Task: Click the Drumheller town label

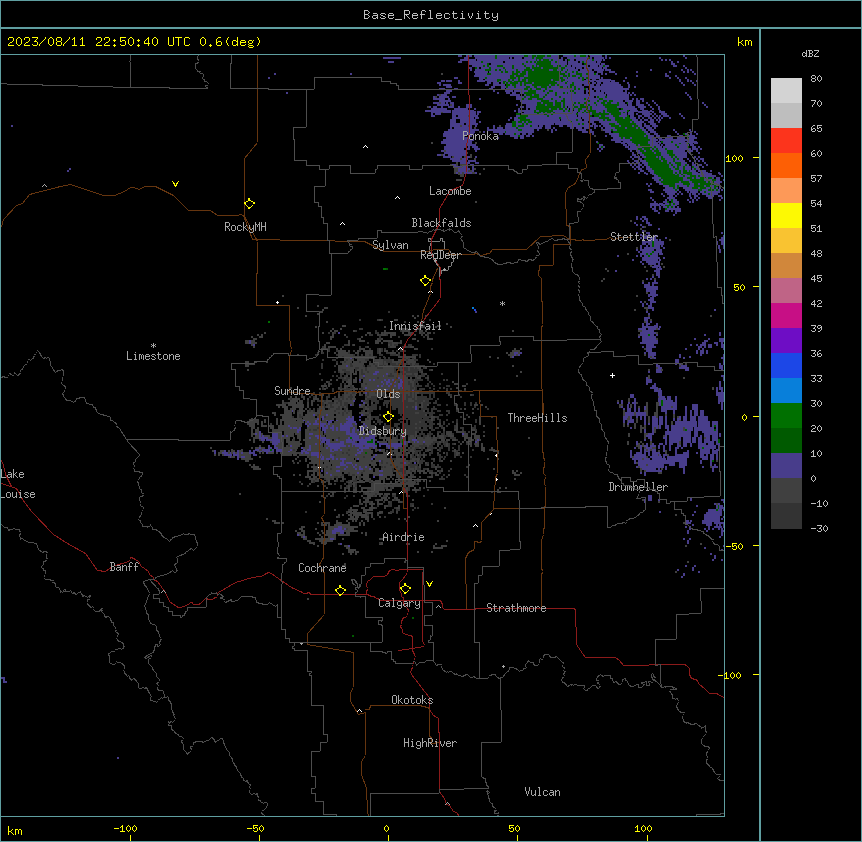Action: [638, 487]
